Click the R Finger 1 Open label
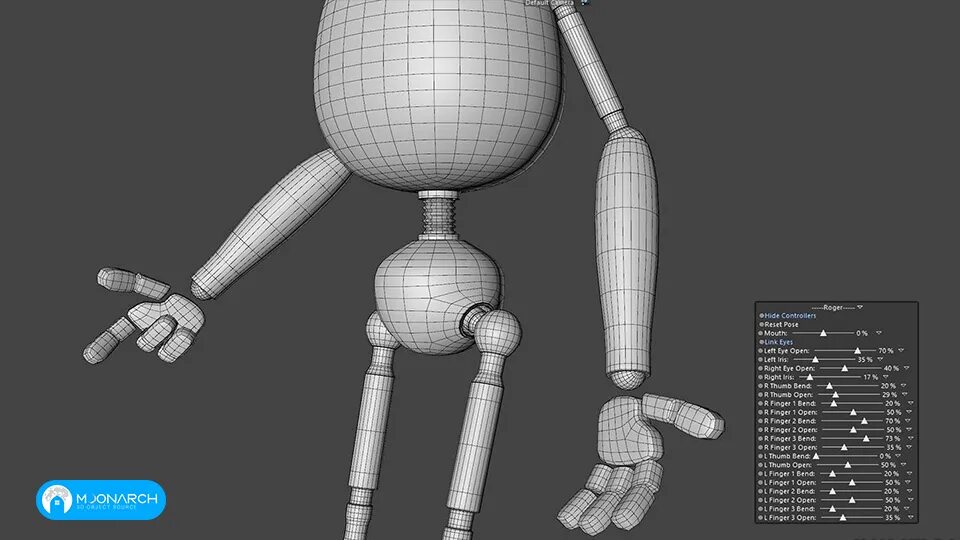 point(791,412)
